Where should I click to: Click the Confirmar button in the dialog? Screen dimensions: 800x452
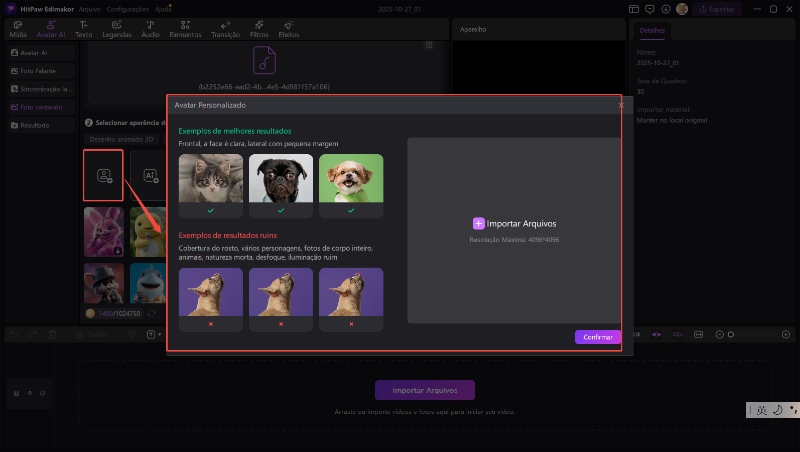(598, 337)
